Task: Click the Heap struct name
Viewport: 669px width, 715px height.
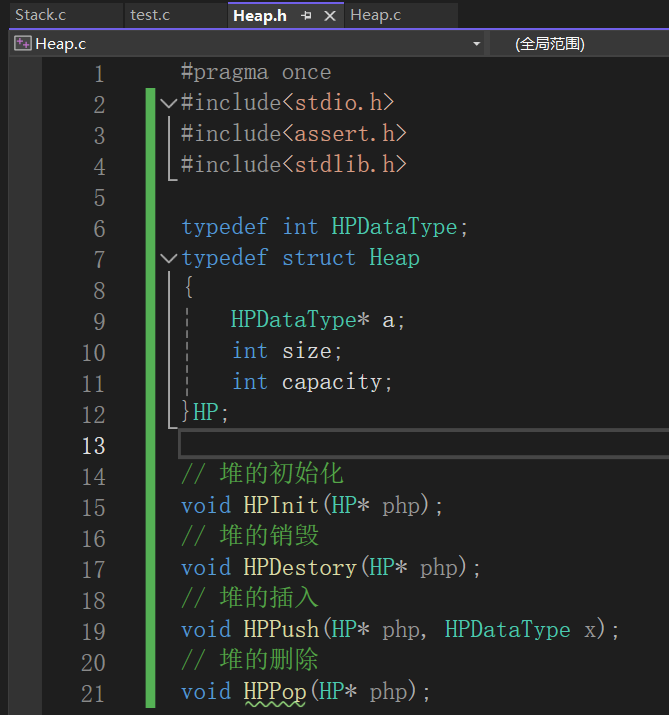Action: pyautogui.click(x=394, y=258)
